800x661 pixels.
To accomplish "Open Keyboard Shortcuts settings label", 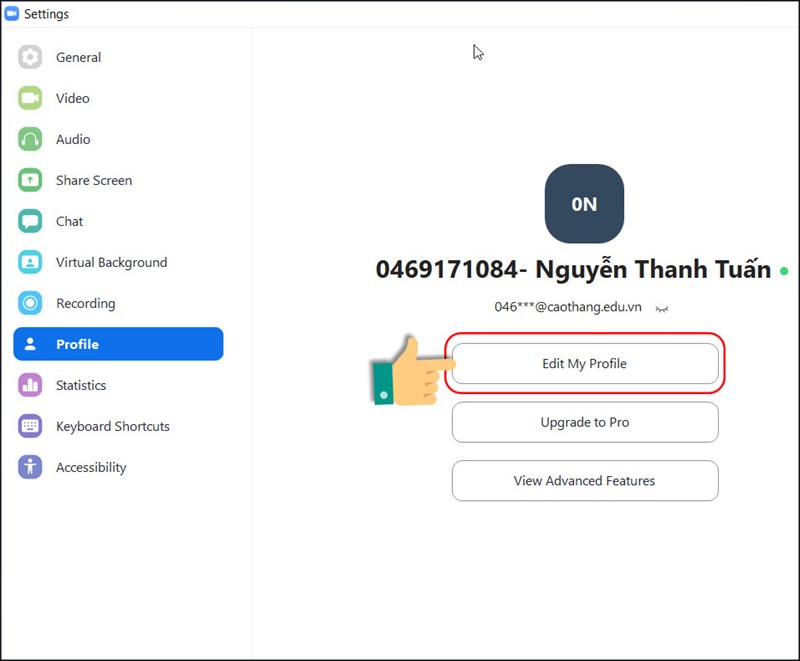I will click(112, 427).
